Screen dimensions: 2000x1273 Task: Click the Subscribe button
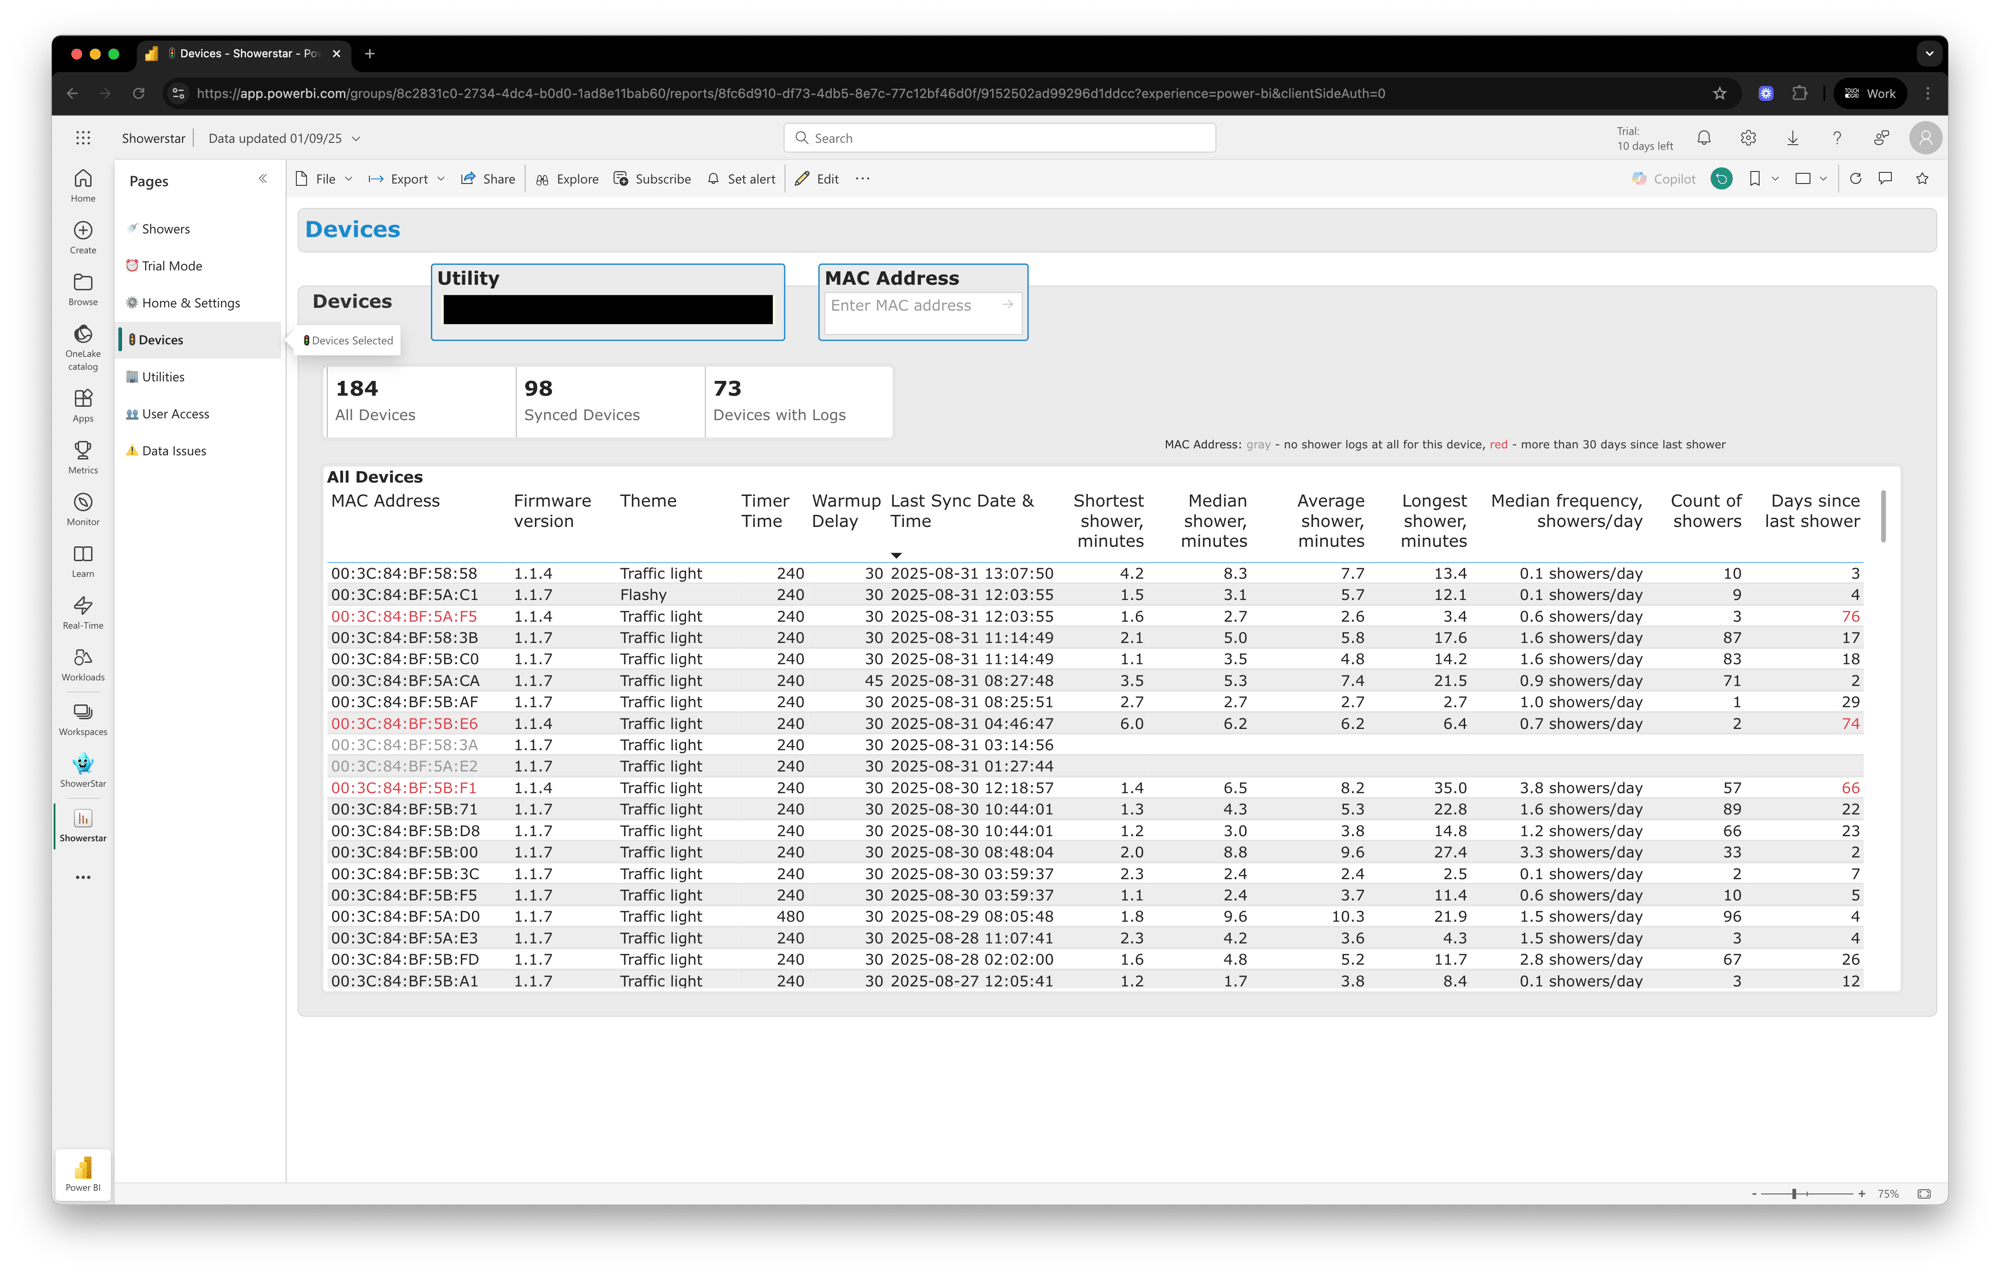click(x=652, y=179)
